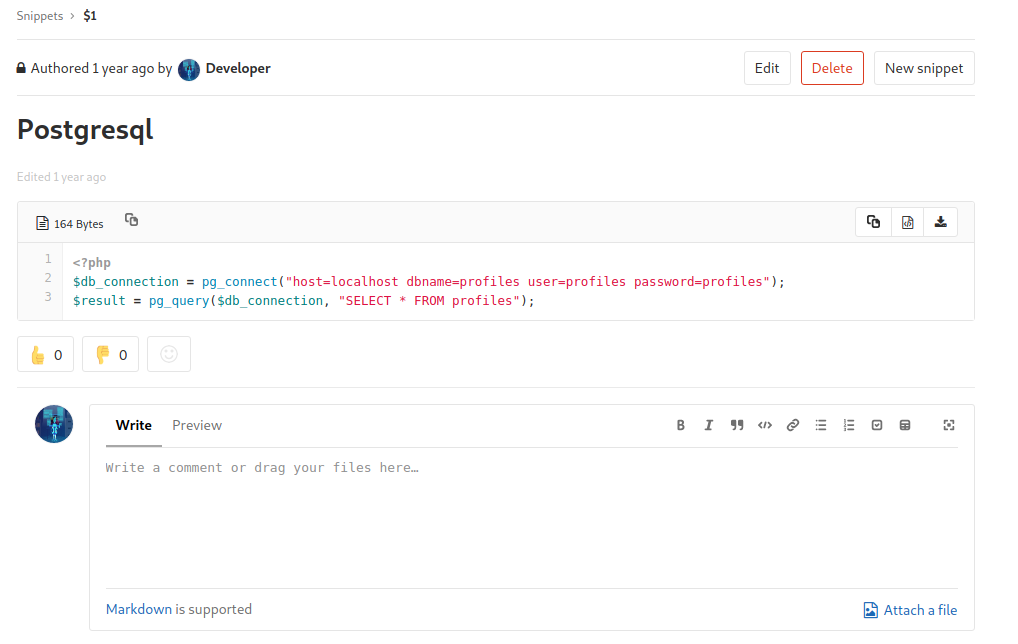The width and height of the screenshot is (1018, 644).
Task: Insert a bulleted list
Action: tap(821, 425)
